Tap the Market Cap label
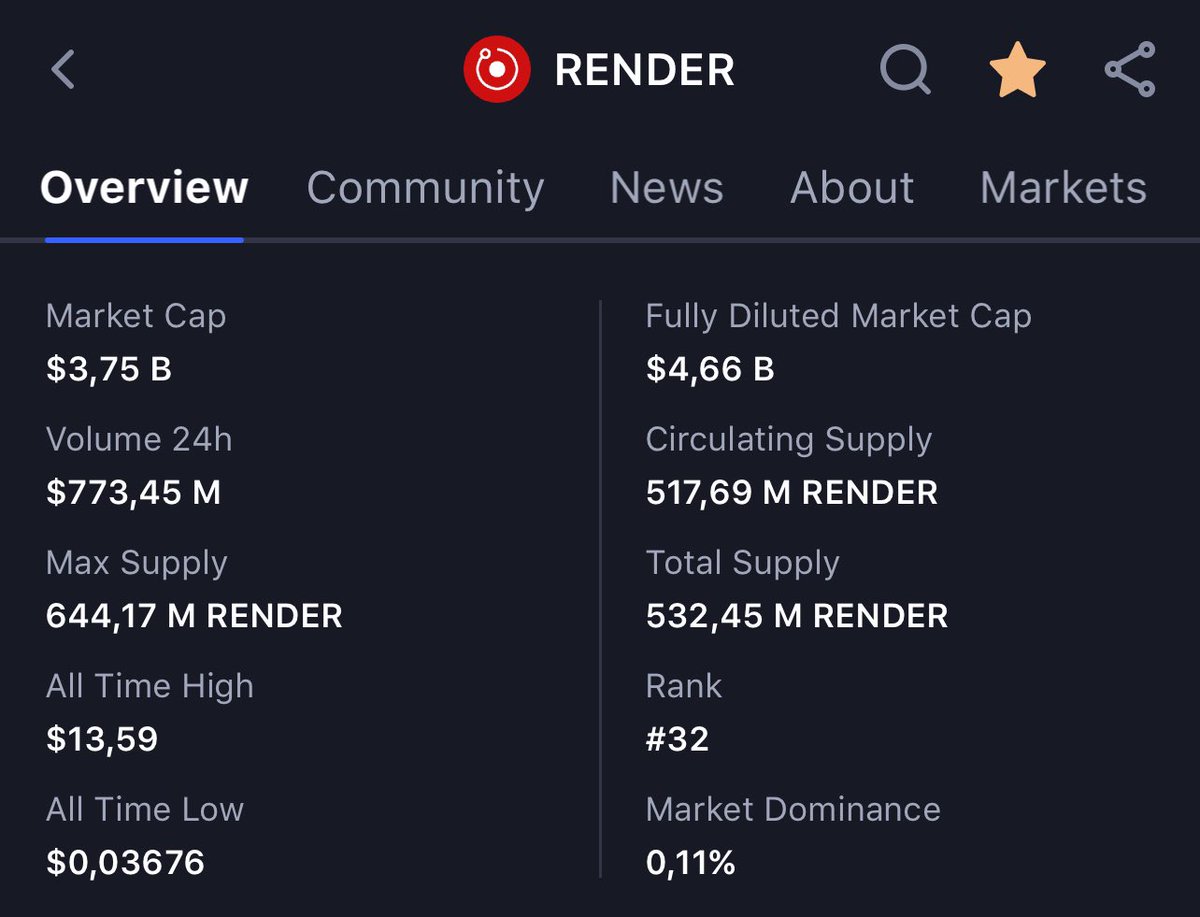1200x917 pixels. [x=136, y=316]
